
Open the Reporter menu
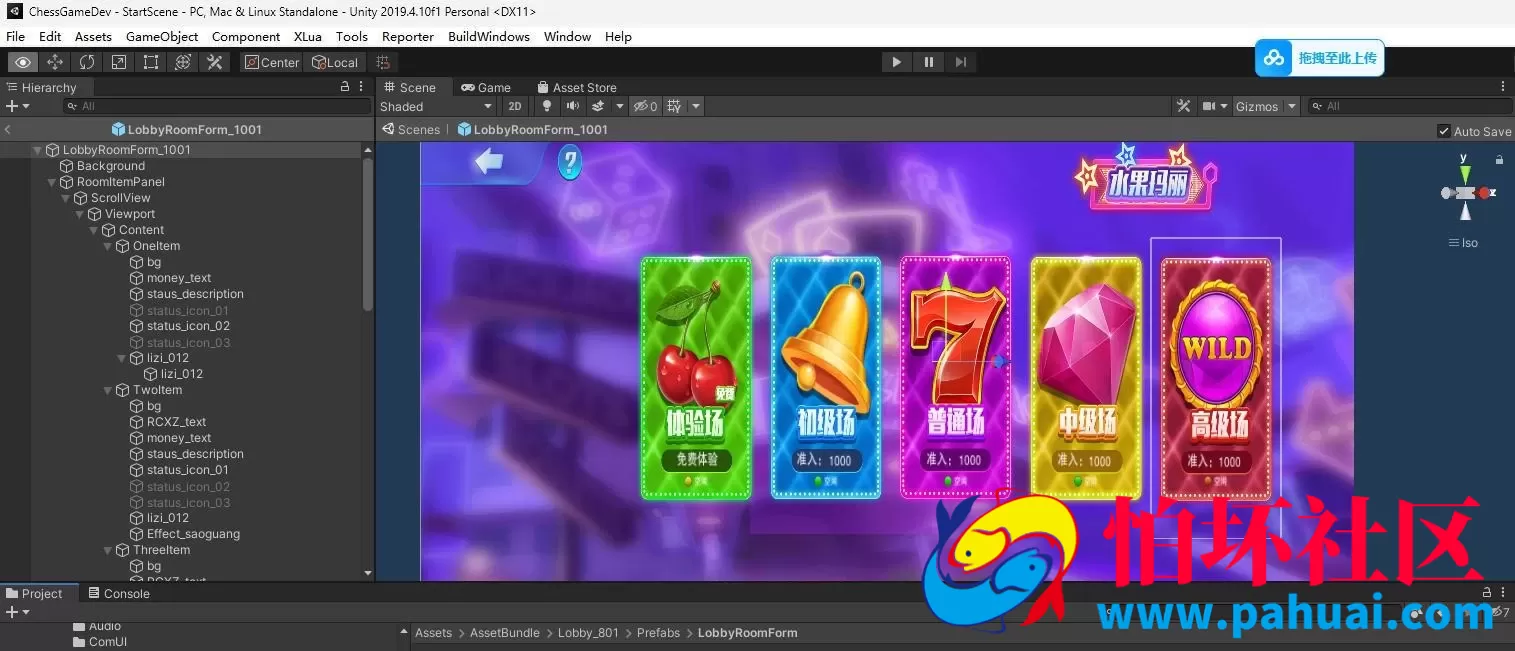pyautogui.click(x=408, y=36)
